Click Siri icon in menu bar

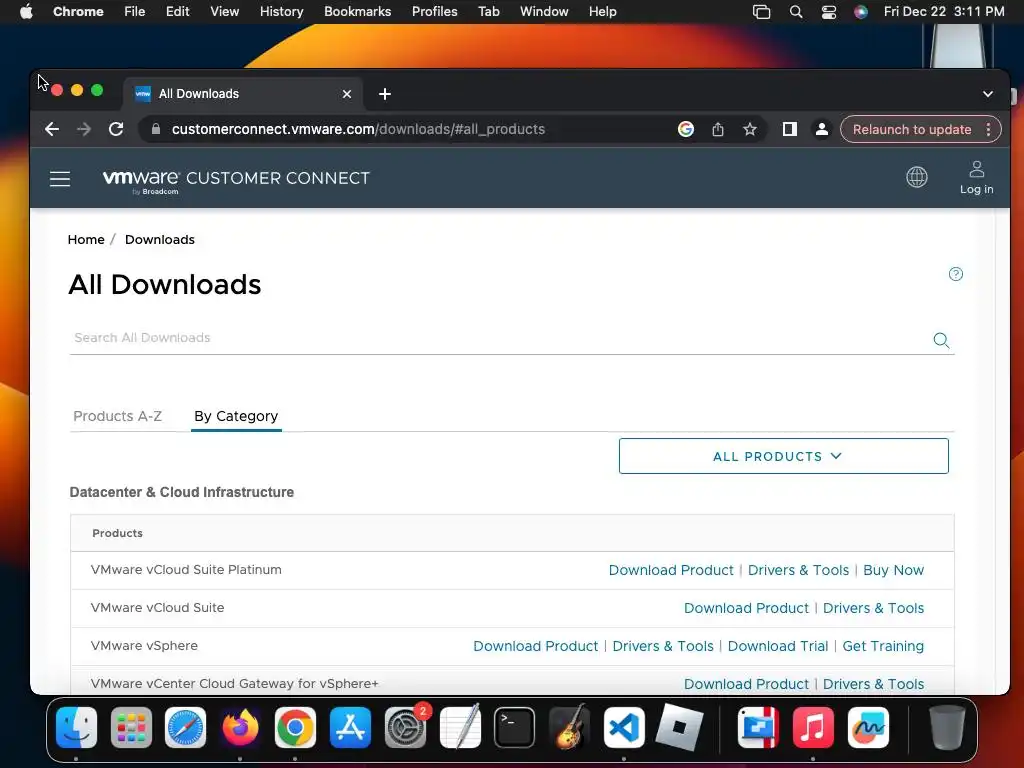pos(861,12)
